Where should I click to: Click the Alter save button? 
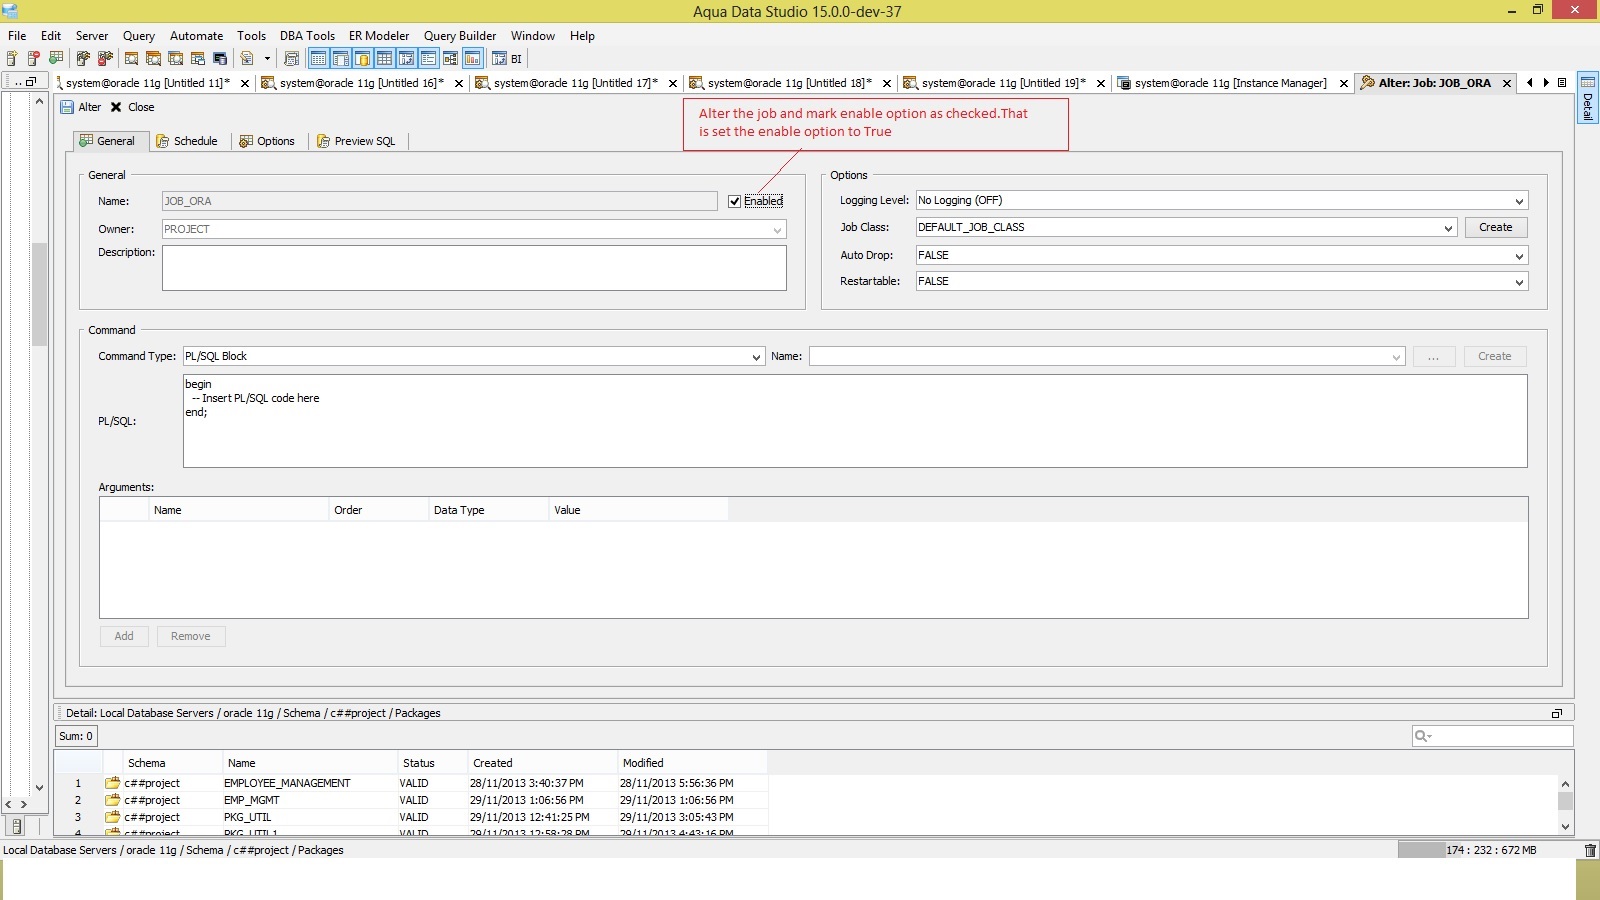pos(81,107)
